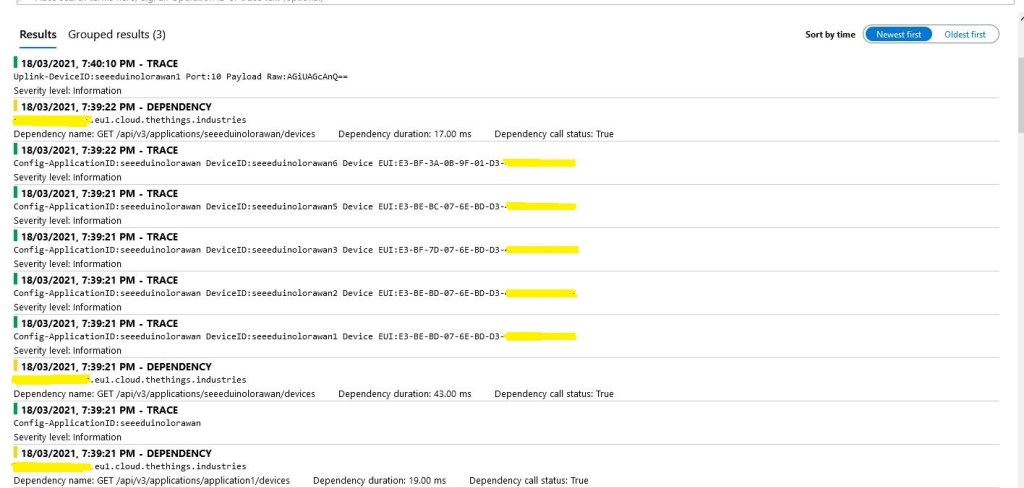Open the dependency with 17.00 ms duration
The height and width of the screenshot is (488, 1024).
pos(418,133)
